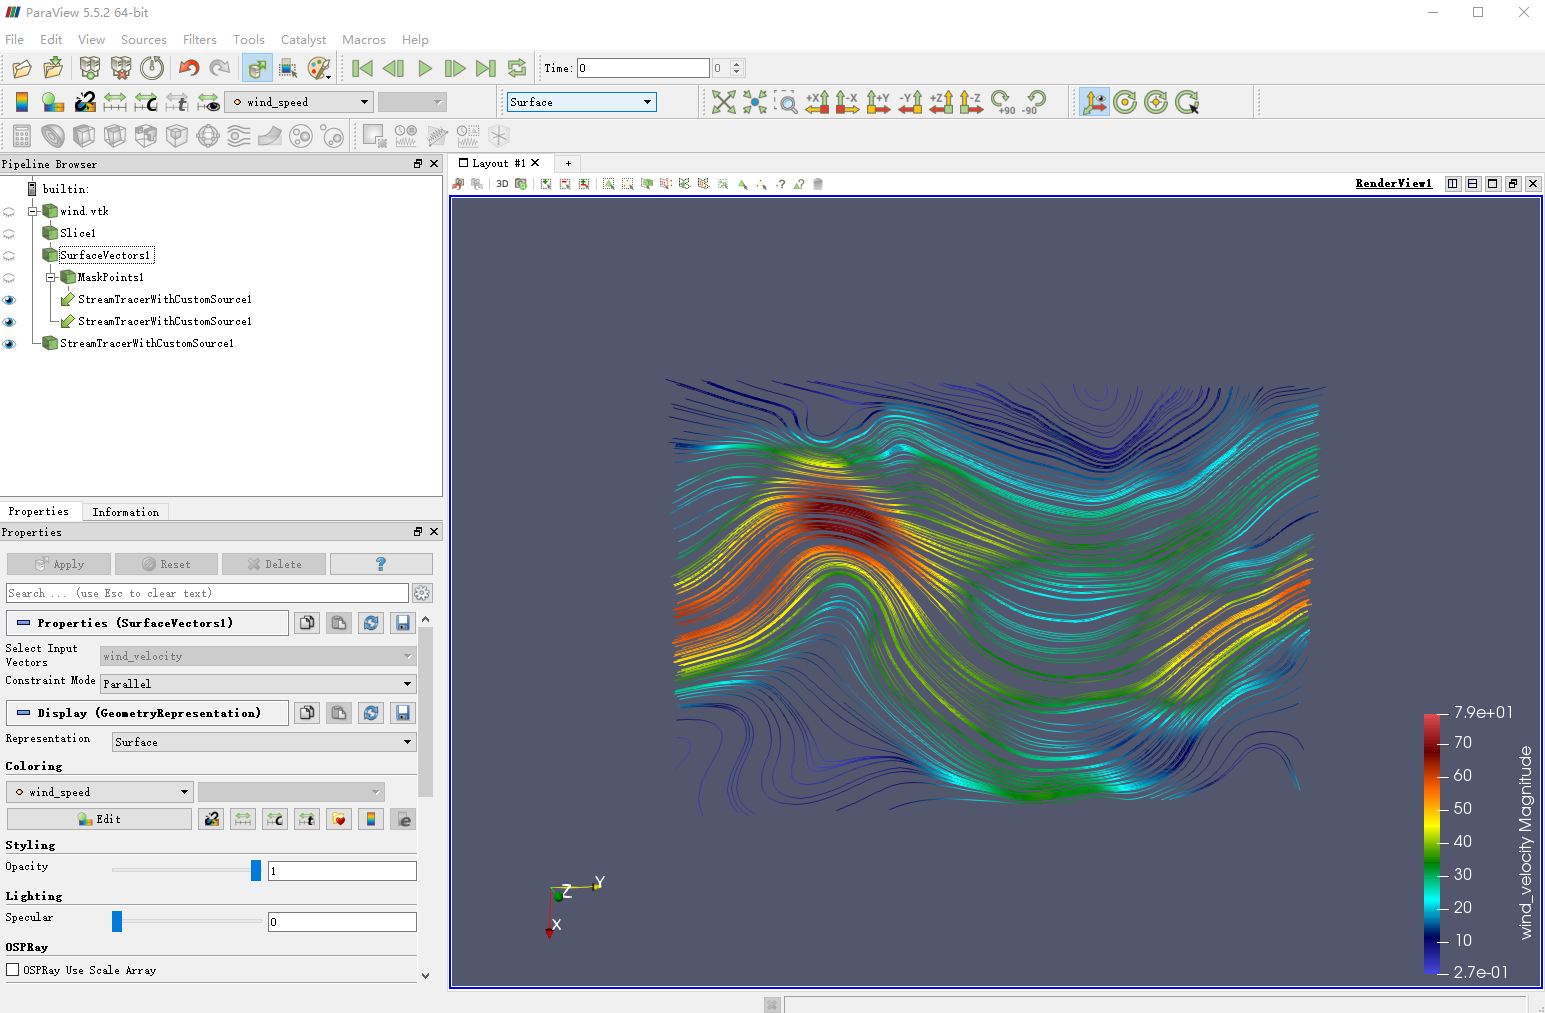Open the Constraint Mode dropdown
The height and width of the screenshot is (1013, 1545).
pyautogui.click(x=258, y=684)
